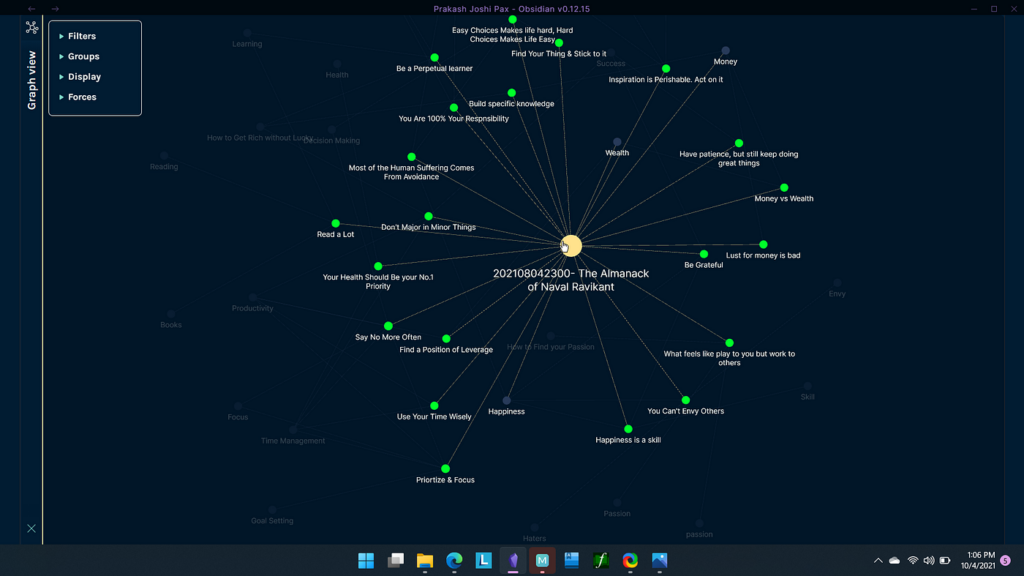
Task: Open the notification count badge
Action: pos(1005,560)
